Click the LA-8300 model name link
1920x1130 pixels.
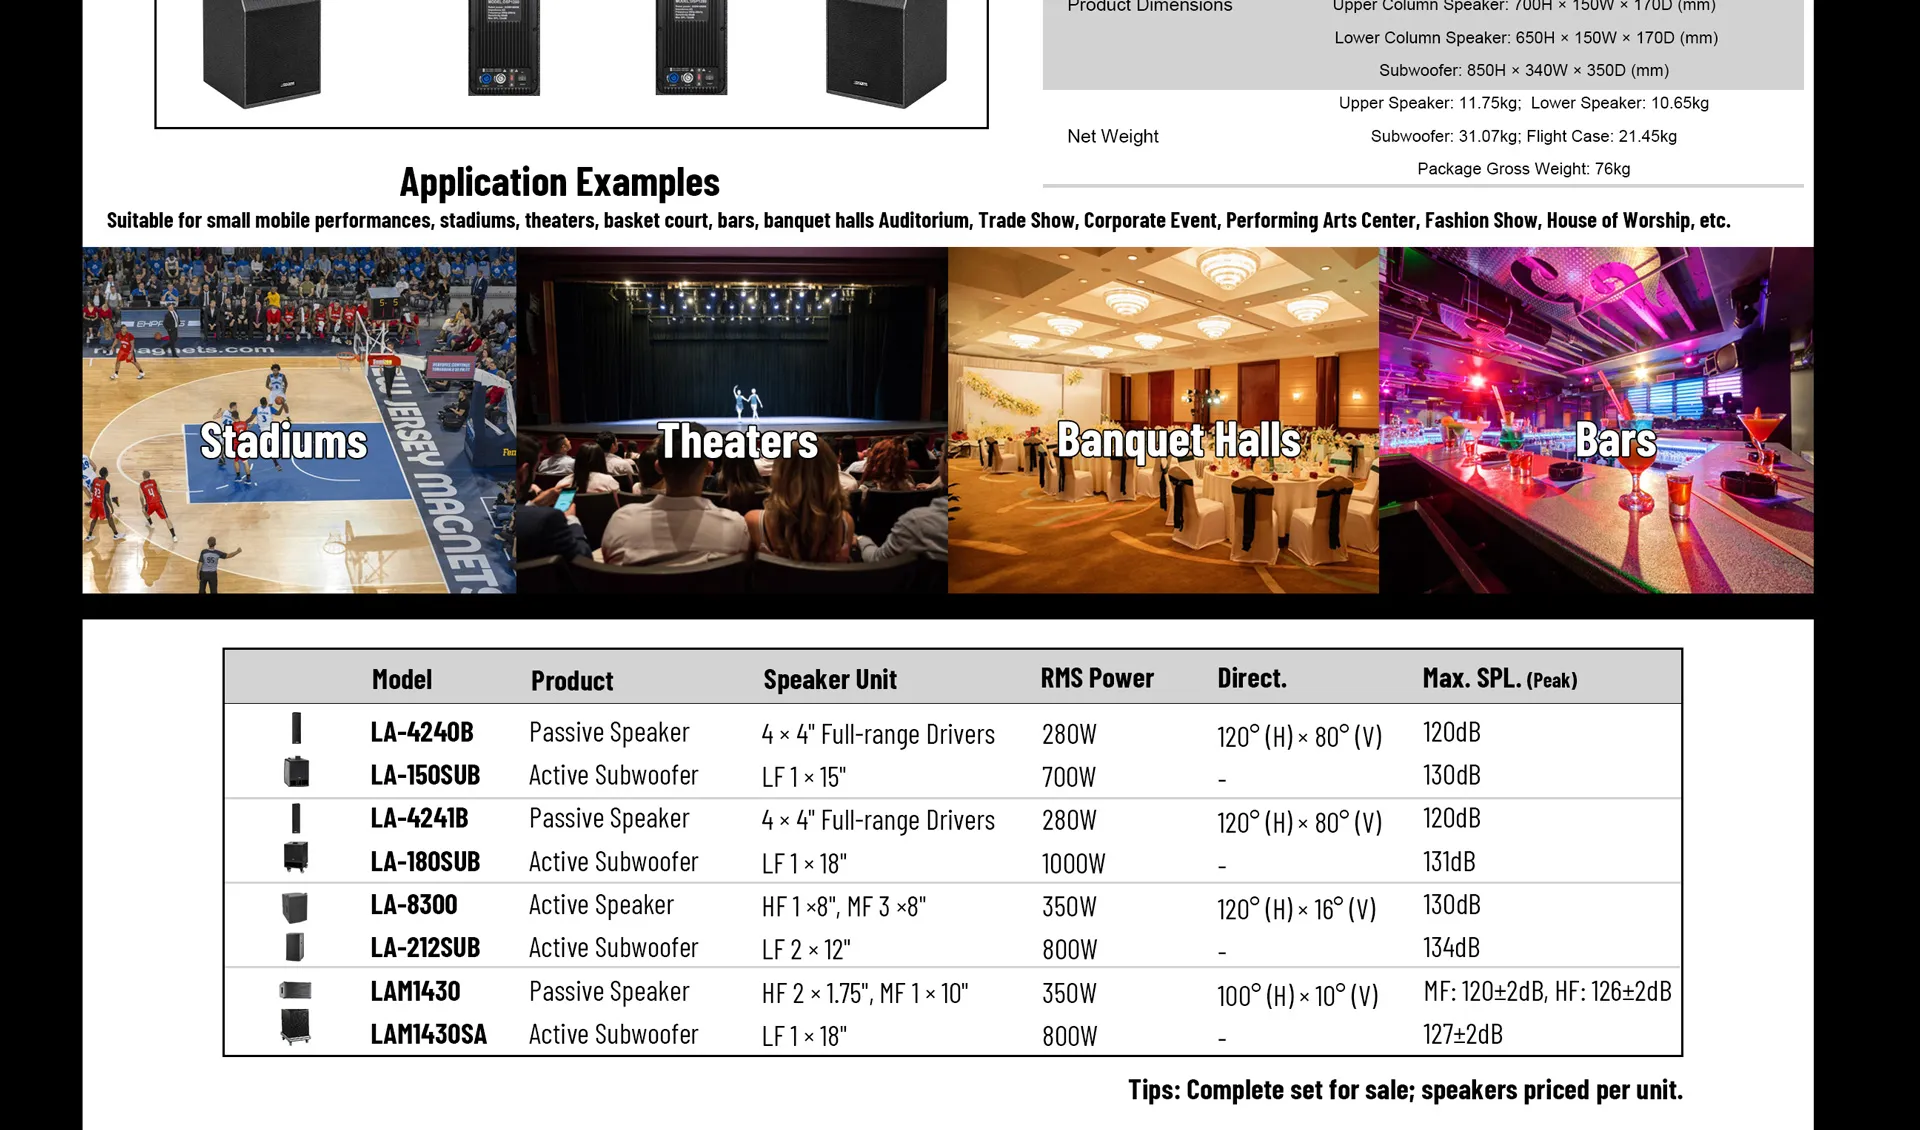click(x=413, y=904)
